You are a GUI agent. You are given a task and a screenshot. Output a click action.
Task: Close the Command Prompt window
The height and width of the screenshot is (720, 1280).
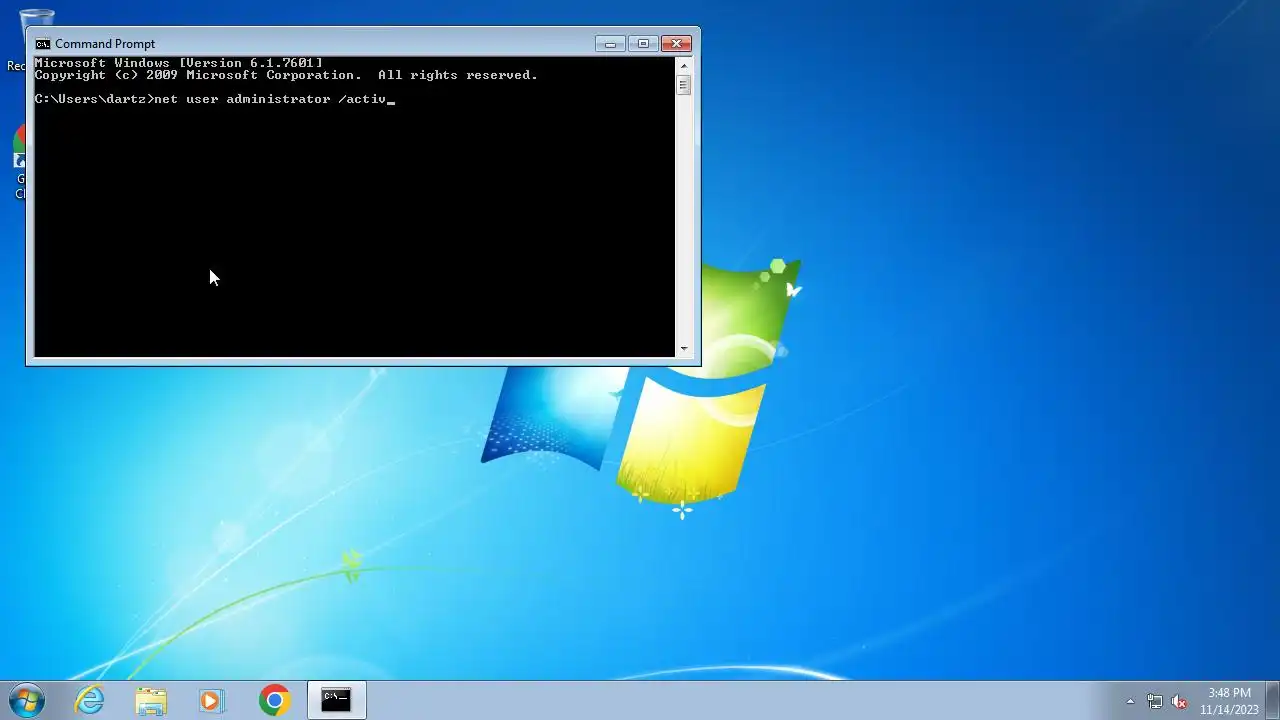(676, 44)
